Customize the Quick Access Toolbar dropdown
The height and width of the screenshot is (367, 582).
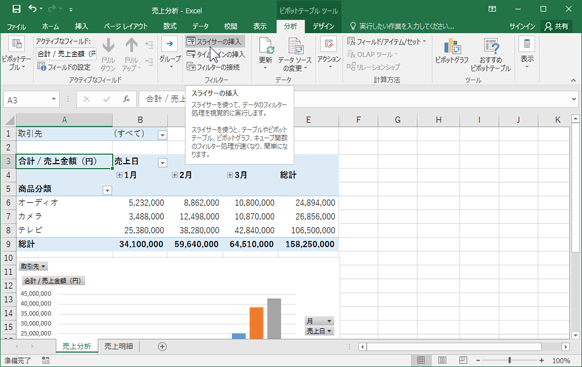point(71,9)
